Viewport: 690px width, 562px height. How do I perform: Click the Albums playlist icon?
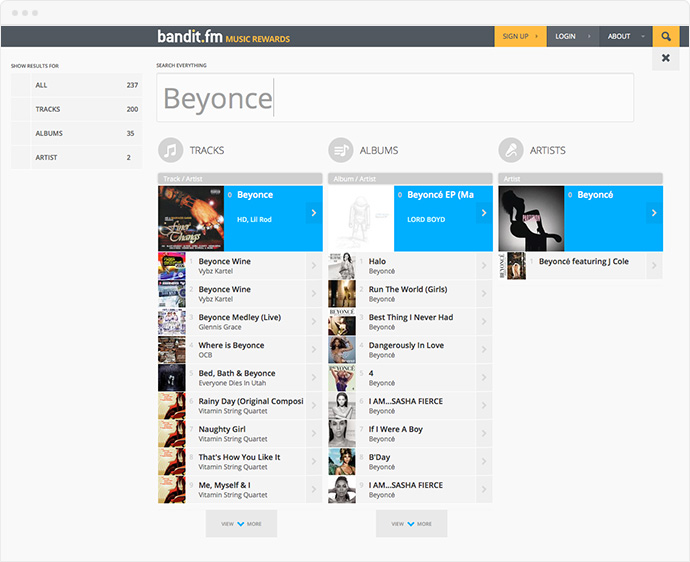click(x=341, y=151)
